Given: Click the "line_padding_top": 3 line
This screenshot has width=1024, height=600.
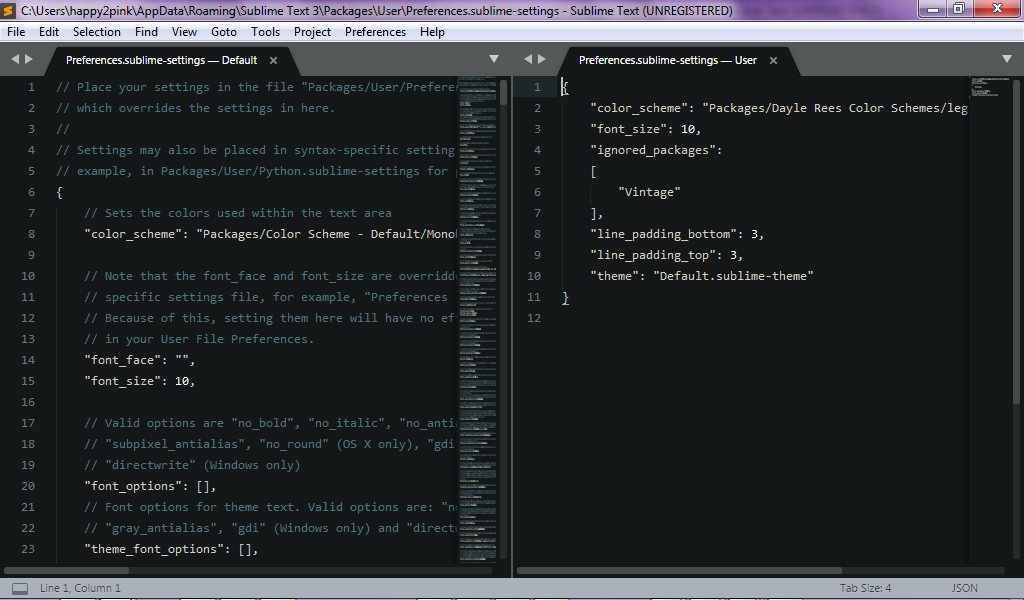Looking at the screenshot, I should (667, 255).
